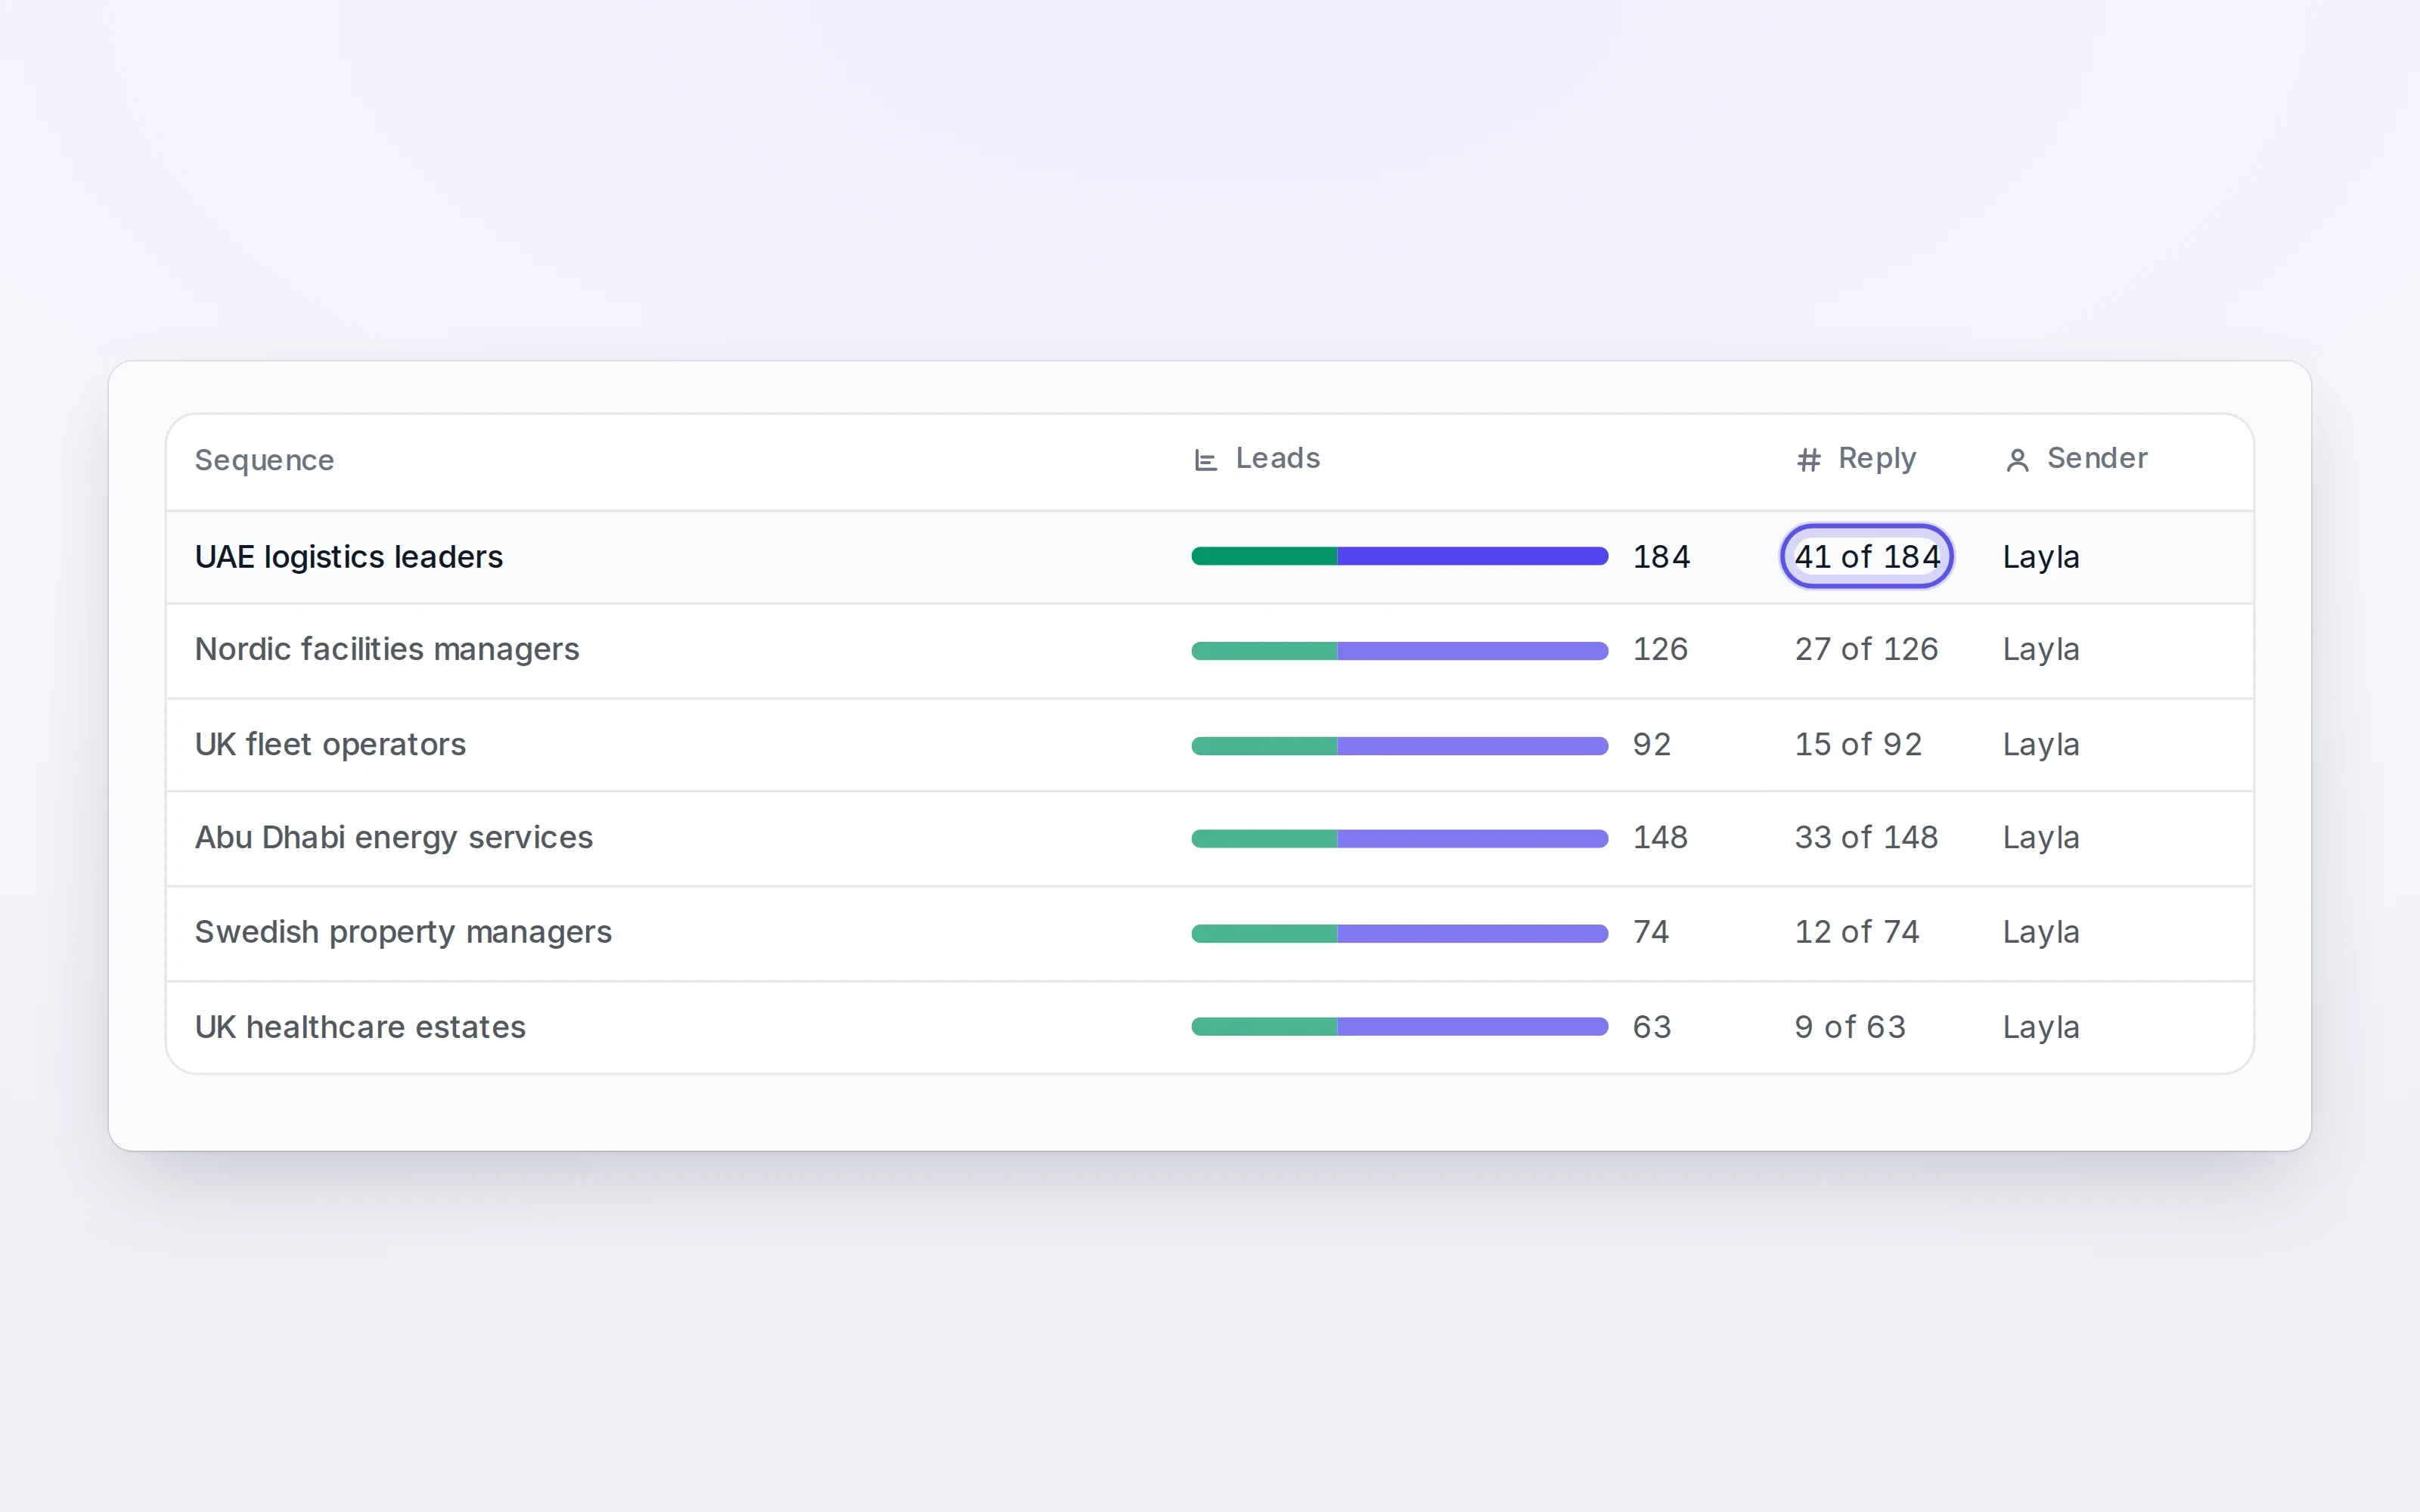Click the hash icon beside Reply
The image size is (2420, 1512).
tap(1808, 460)
